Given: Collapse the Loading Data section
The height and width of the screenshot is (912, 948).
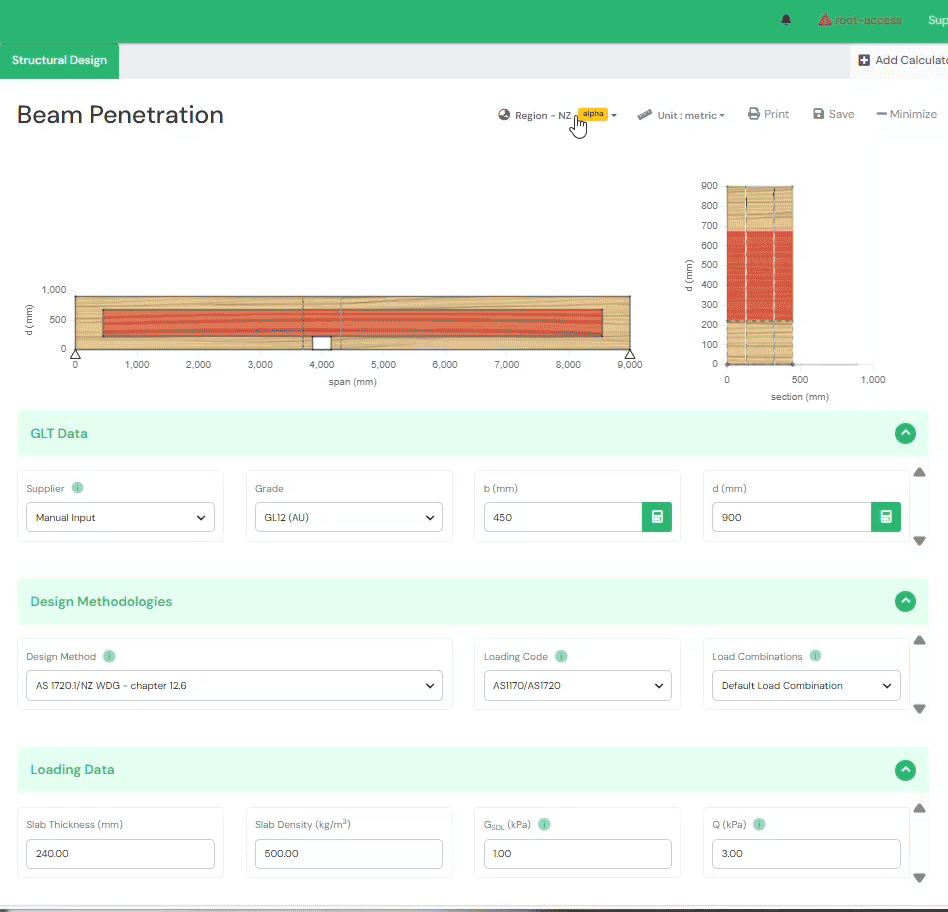Looking at the screenshot, I should [x=904, y=770].
